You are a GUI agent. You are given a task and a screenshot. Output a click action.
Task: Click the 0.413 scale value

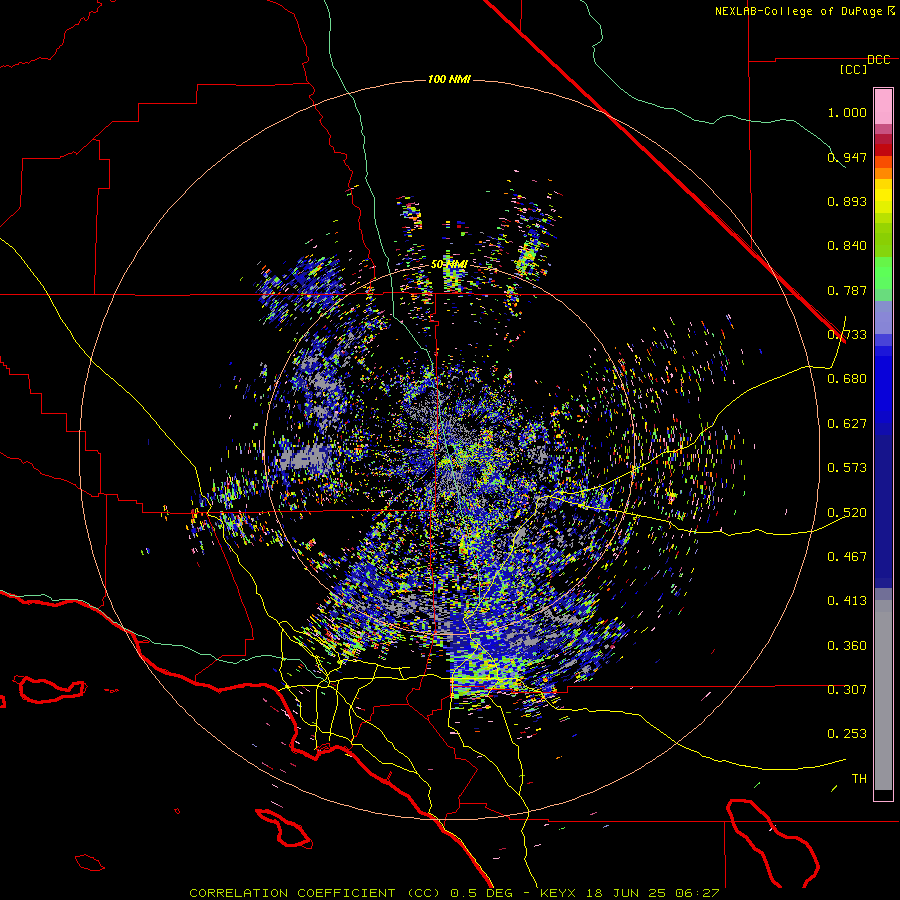pyautogui.click(x=847, y=601)
